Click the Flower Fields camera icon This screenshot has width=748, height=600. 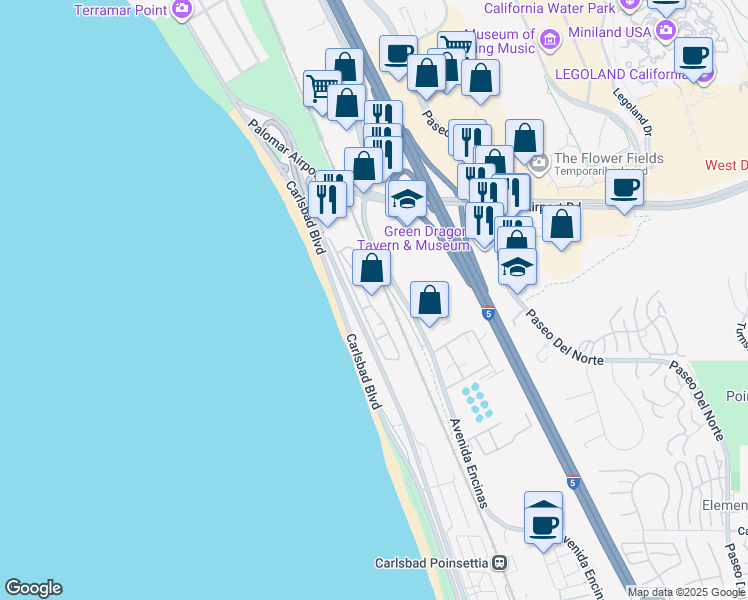click(540, 164)
